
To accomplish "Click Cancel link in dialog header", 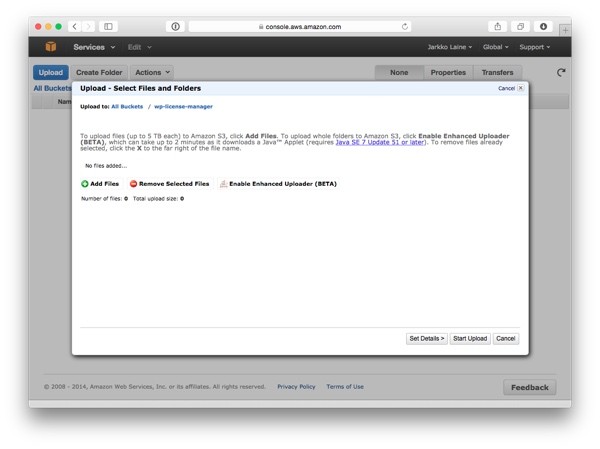I will [506, 88].
